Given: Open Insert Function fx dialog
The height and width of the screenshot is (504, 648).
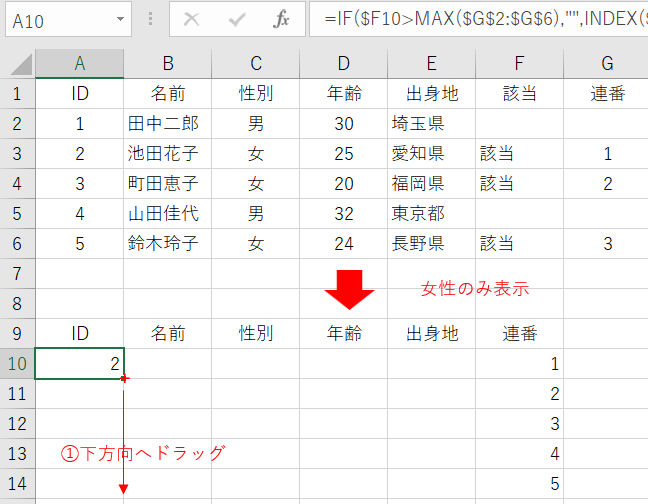Looking at the screenshot, I should coord(282,19).
